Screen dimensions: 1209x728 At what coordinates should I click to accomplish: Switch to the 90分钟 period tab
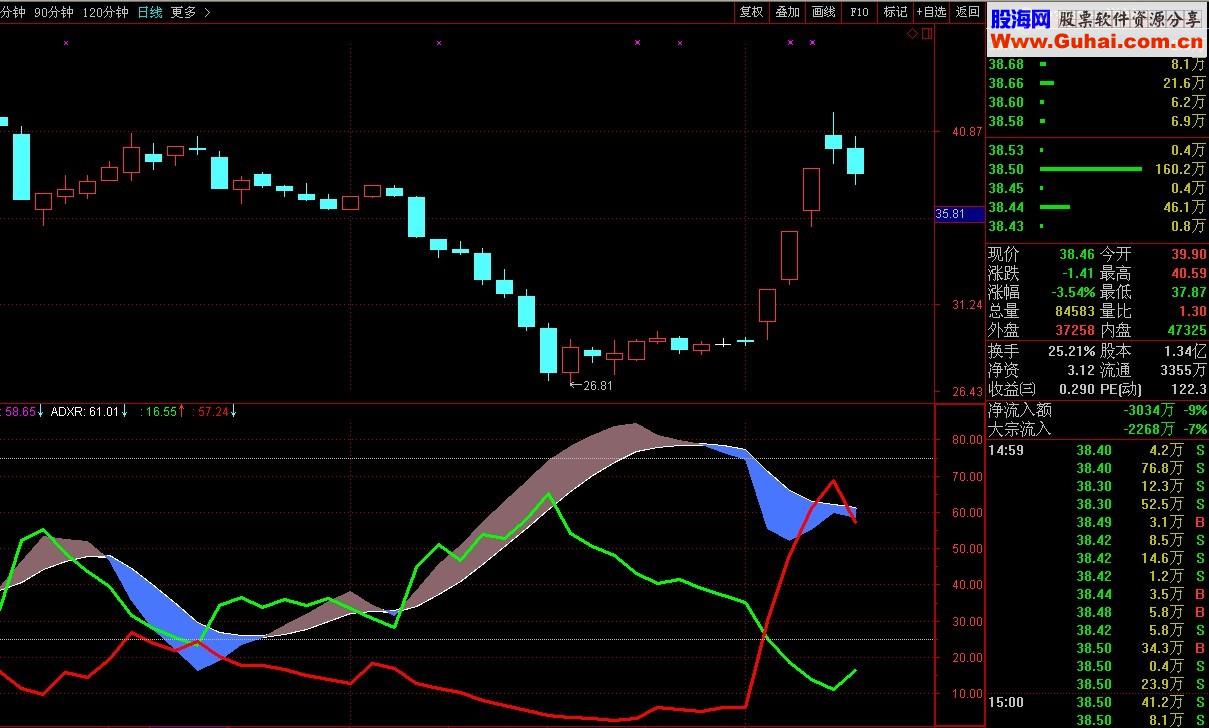[x=54, y=12]
